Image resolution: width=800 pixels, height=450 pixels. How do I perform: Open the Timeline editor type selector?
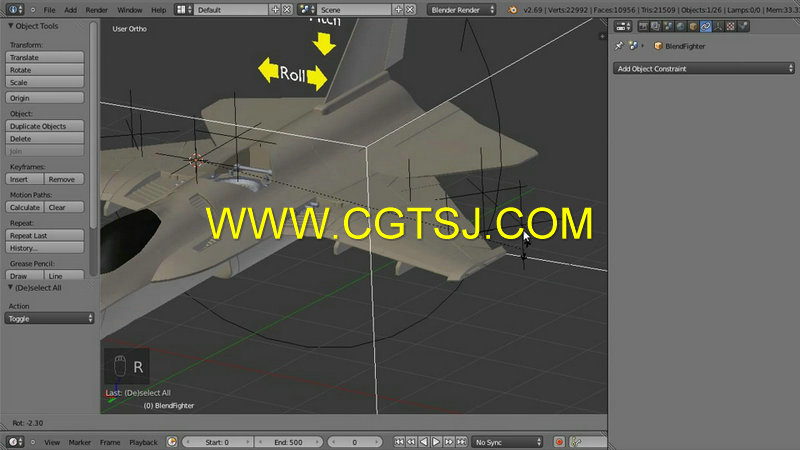[x=14, y=442]
